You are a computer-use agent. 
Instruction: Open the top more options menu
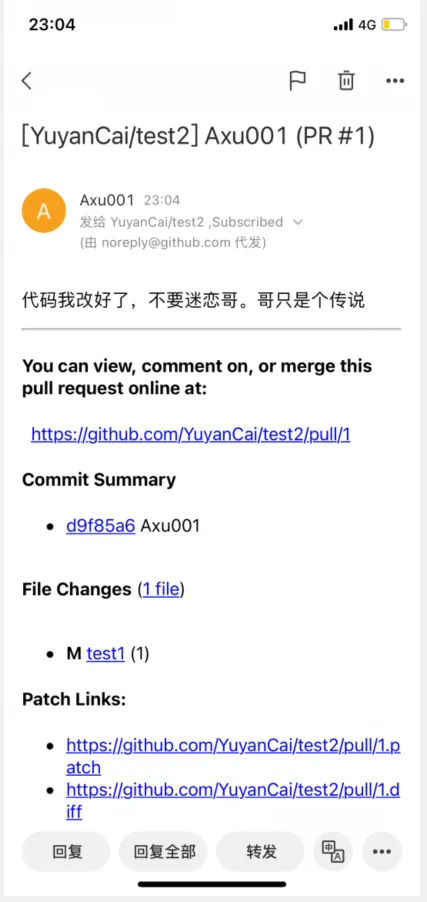tap(395, 81)
